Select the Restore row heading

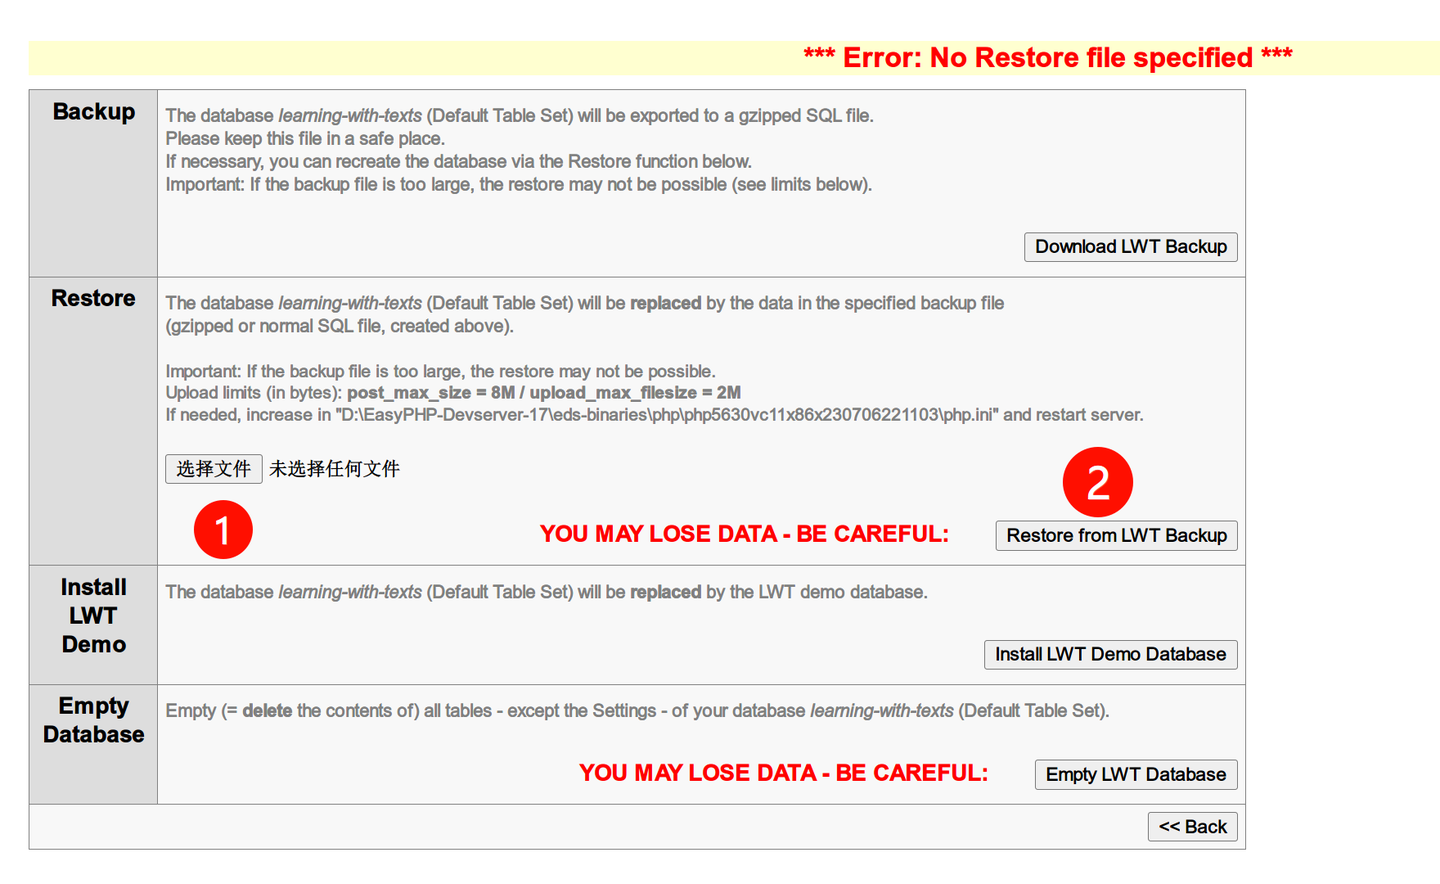click(x=94, y=299)
